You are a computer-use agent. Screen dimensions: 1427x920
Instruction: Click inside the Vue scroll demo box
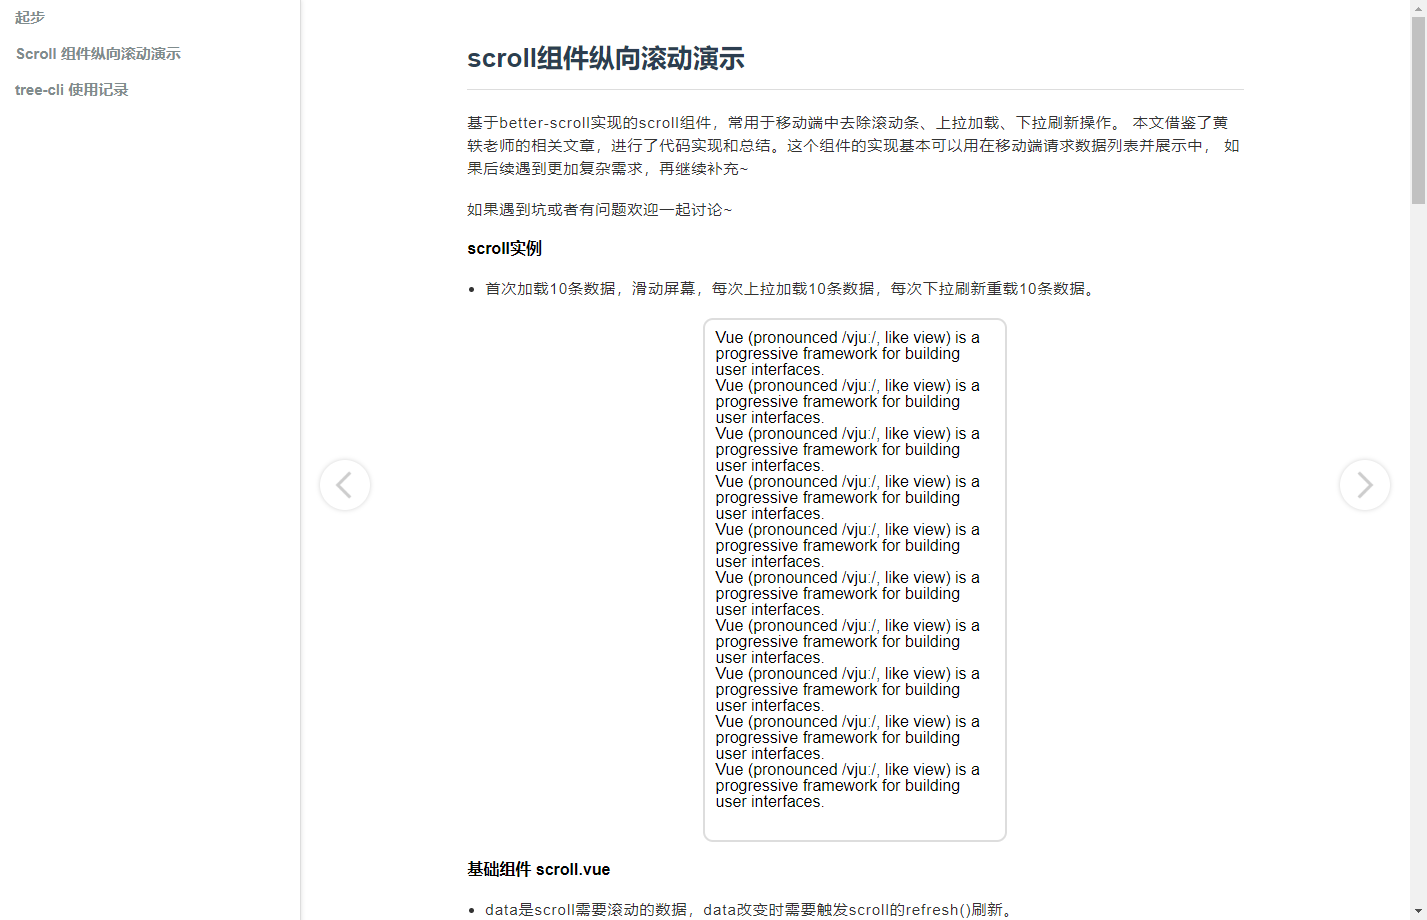(x=855, y=578)
